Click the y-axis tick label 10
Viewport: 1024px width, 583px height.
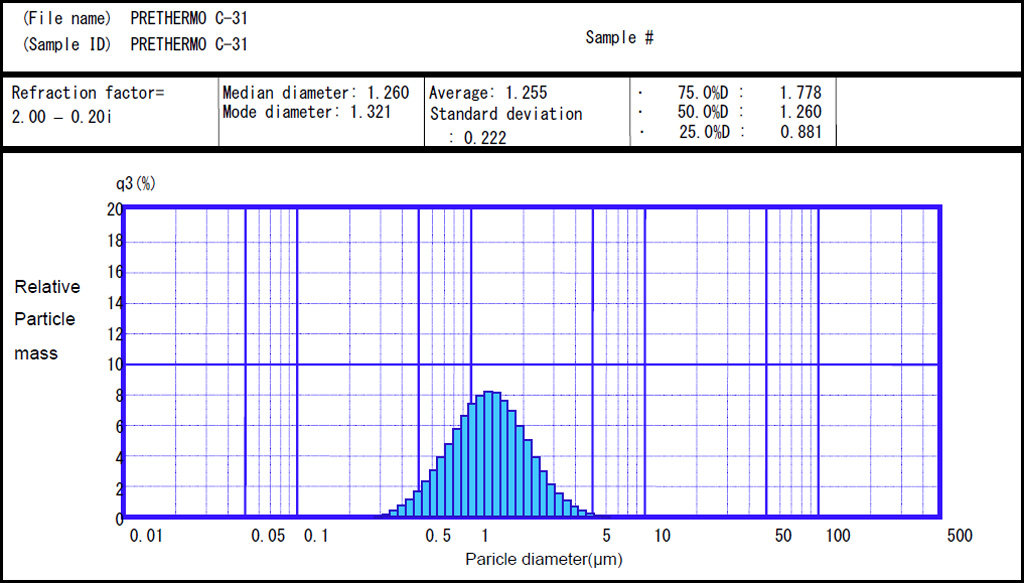click(x=114, y=364)
